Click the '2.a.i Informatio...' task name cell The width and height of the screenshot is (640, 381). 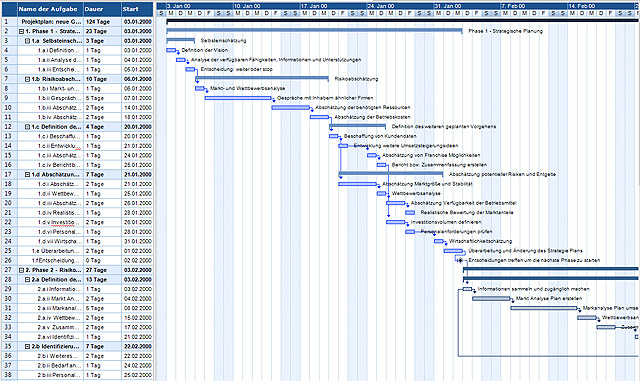50,289
